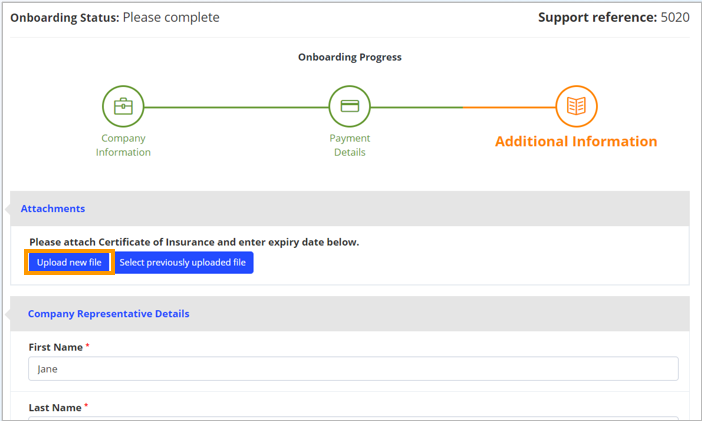This screenshot has width=702, height=421.
Task: Click the collapse arrow beside Attachments
Action: (8, 209)
